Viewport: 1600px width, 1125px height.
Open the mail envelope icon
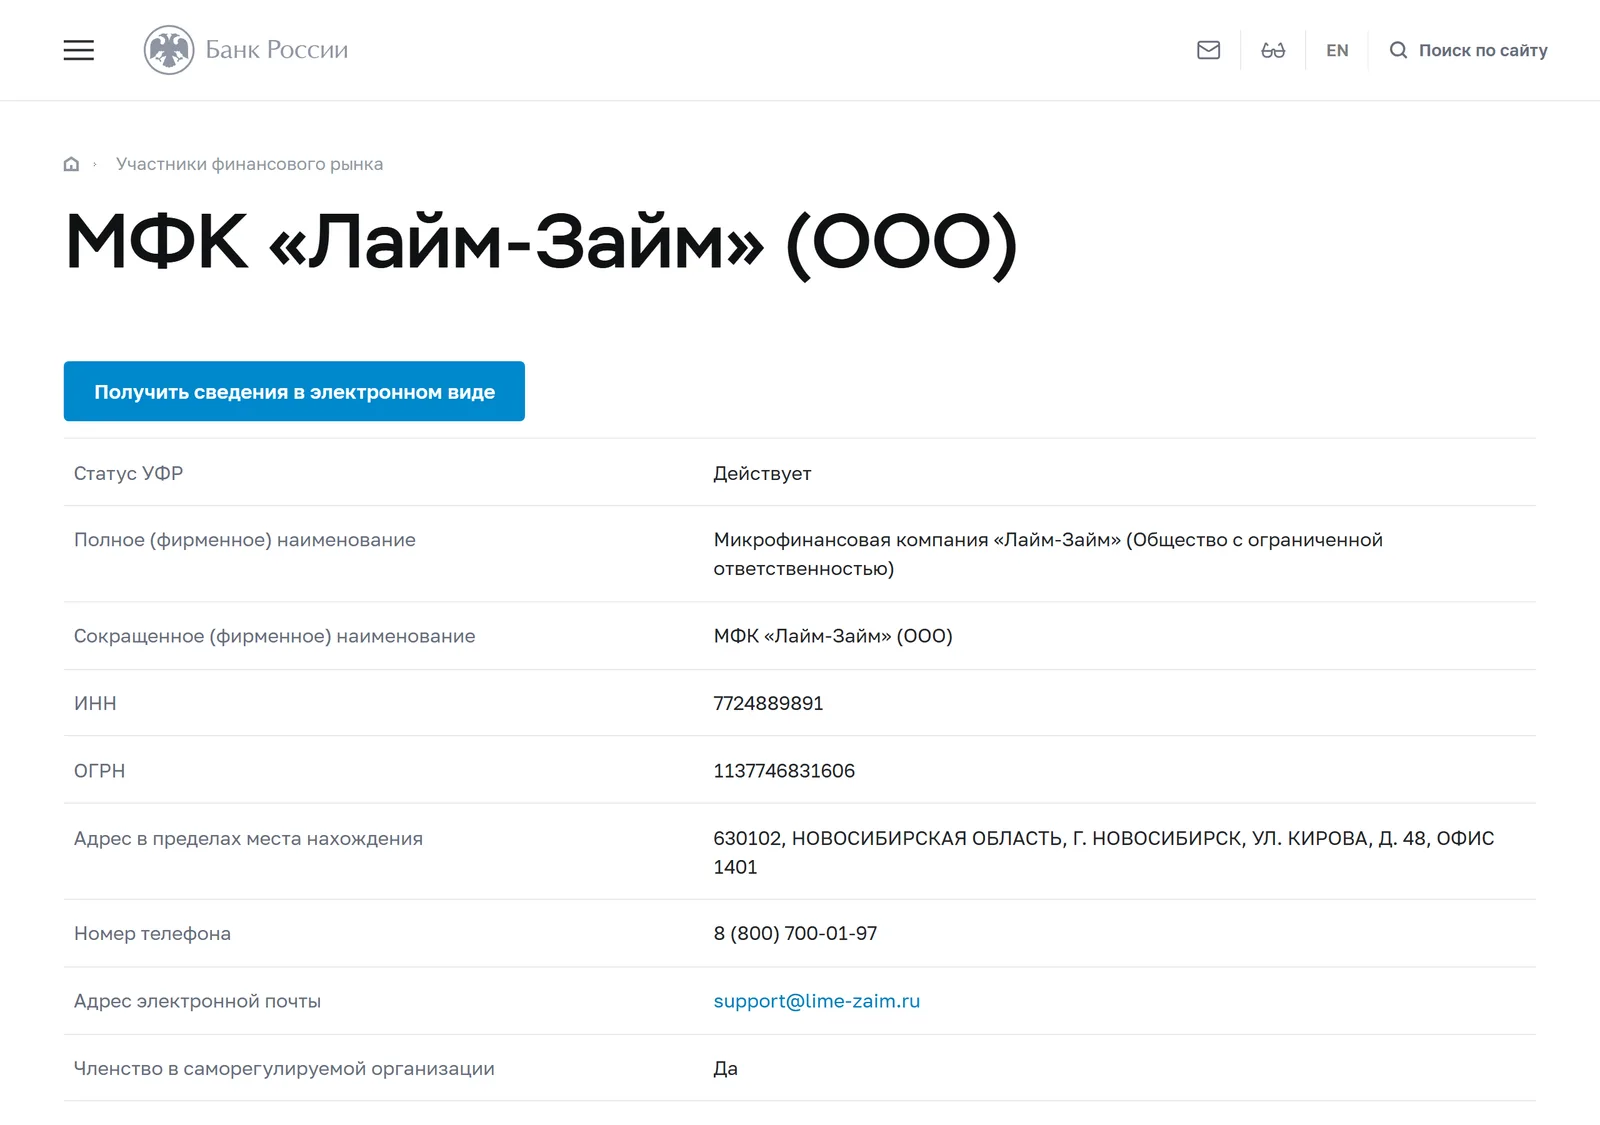(1208, 50)
